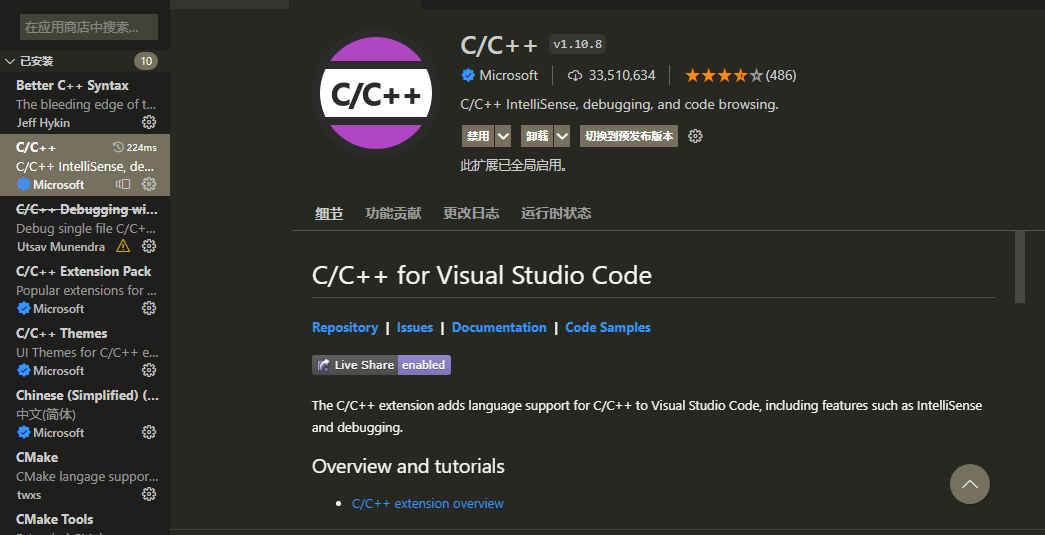Viewport: 1045px width, 535px height.
Task: Switch to the 细节 tab
Action: tap(329, 213)
